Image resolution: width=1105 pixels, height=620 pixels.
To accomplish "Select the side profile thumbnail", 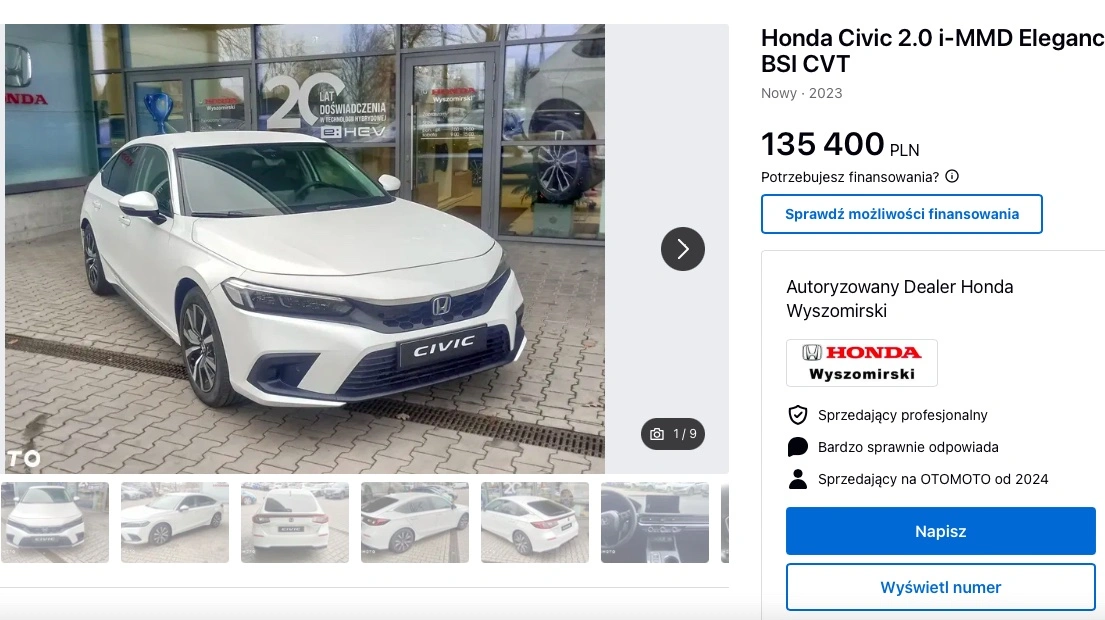I will (175, 522).
